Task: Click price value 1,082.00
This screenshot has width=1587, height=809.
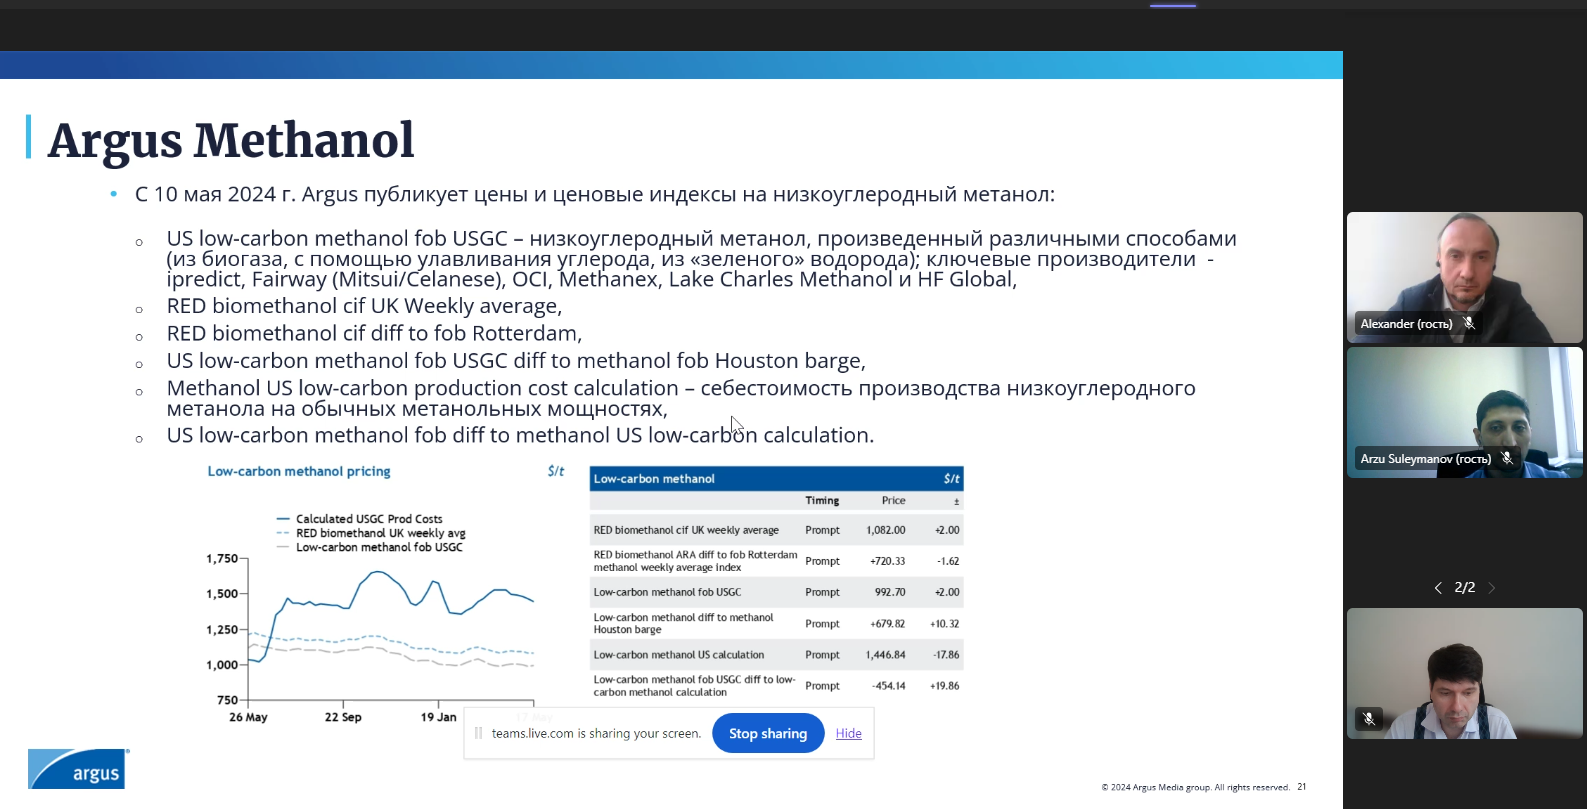Action: pyautogui.click(x=886, y=530)
